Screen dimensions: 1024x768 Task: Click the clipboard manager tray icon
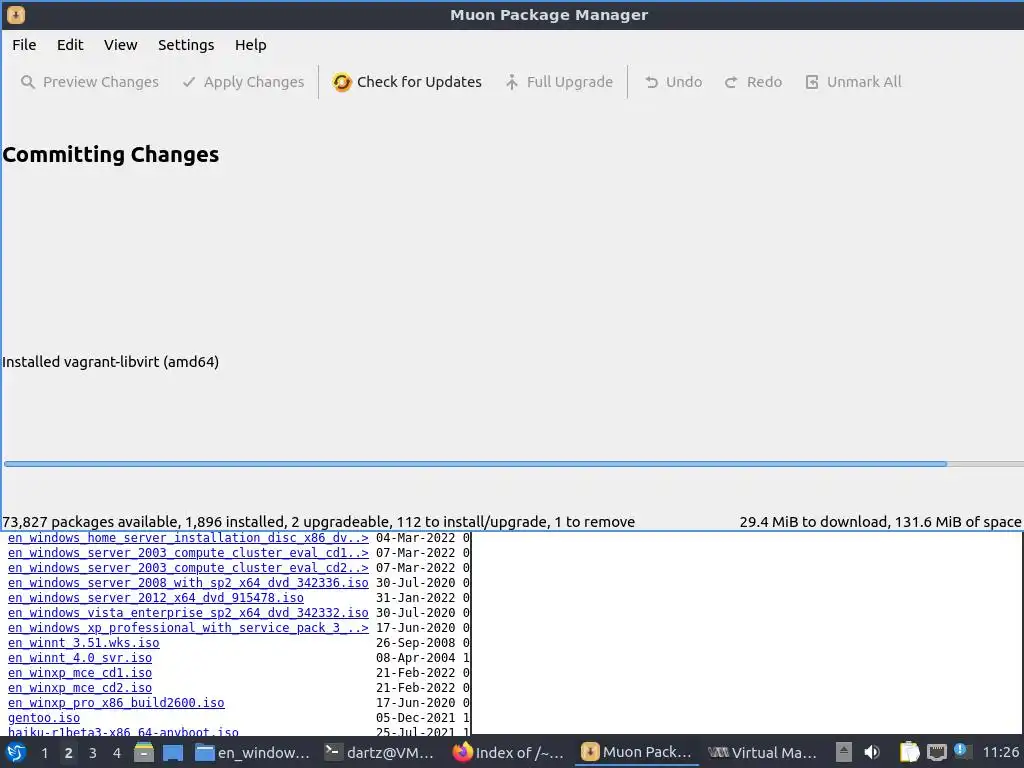[909, 752]
